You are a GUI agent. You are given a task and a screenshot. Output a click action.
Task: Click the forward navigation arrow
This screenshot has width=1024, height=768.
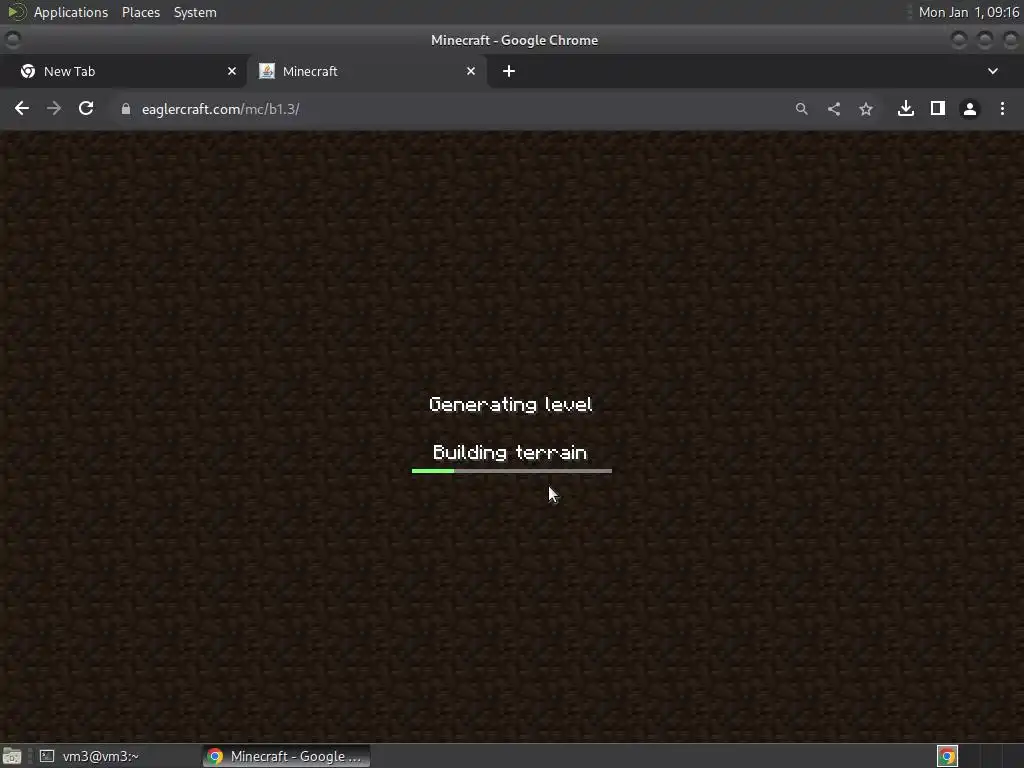[54, 108]
